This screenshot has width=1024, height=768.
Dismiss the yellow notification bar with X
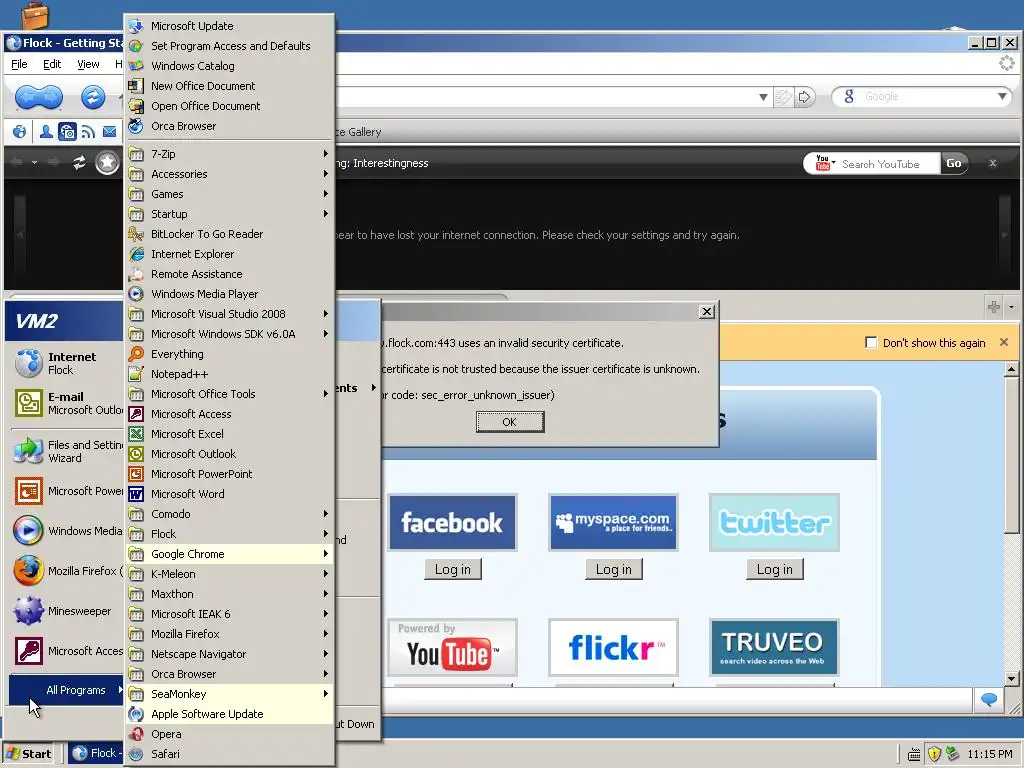click(x=1004, y=342)
